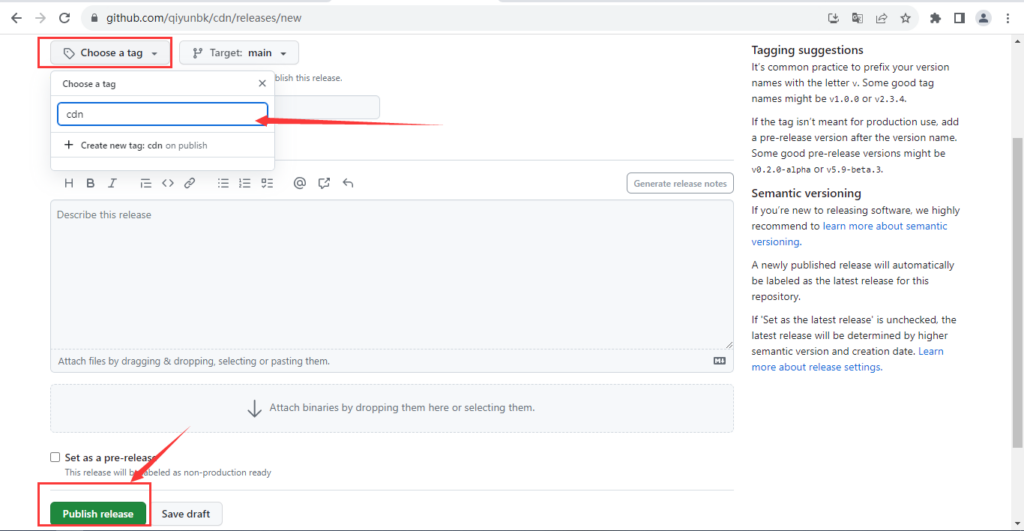Open the Chrome three-dot menu
The height and width of the screenshot is (531, 1024).
click(x=1008, y=18)
